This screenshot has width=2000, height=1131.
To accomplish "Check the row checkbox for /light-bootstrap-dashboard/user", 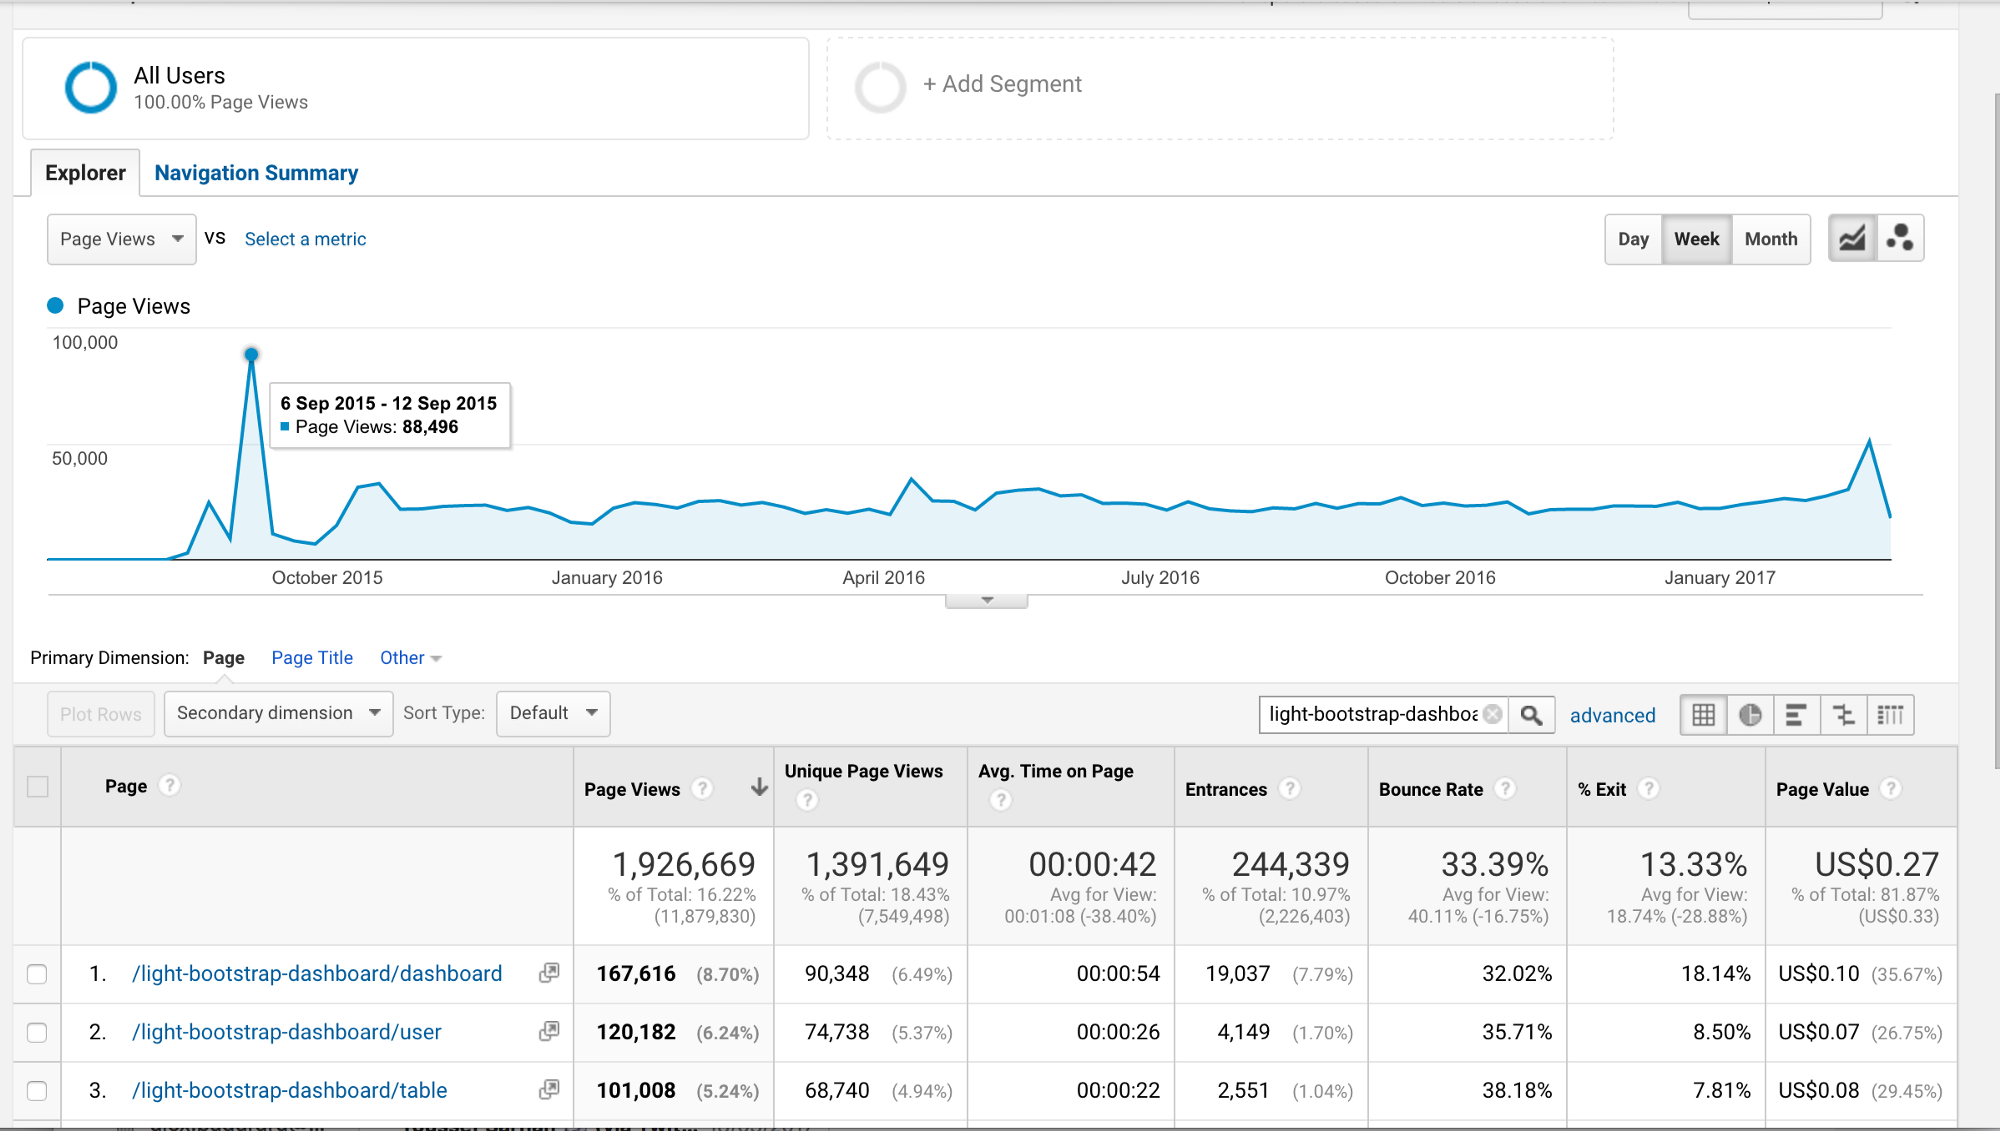I will point(37,1032).
